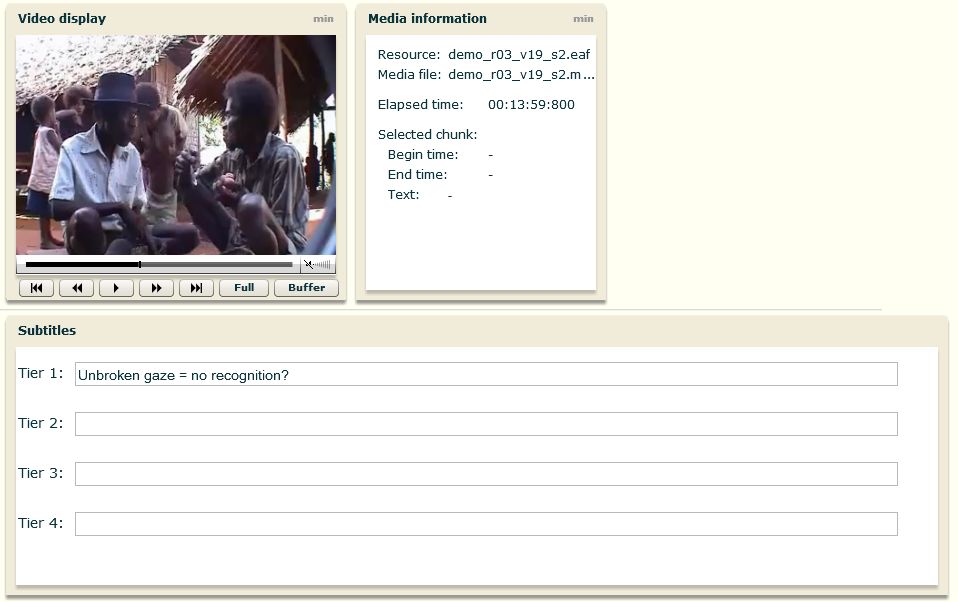Screen dimensions: 958x602
Task: Click the video seek bar position marker
Action: (x=140, y=265)
